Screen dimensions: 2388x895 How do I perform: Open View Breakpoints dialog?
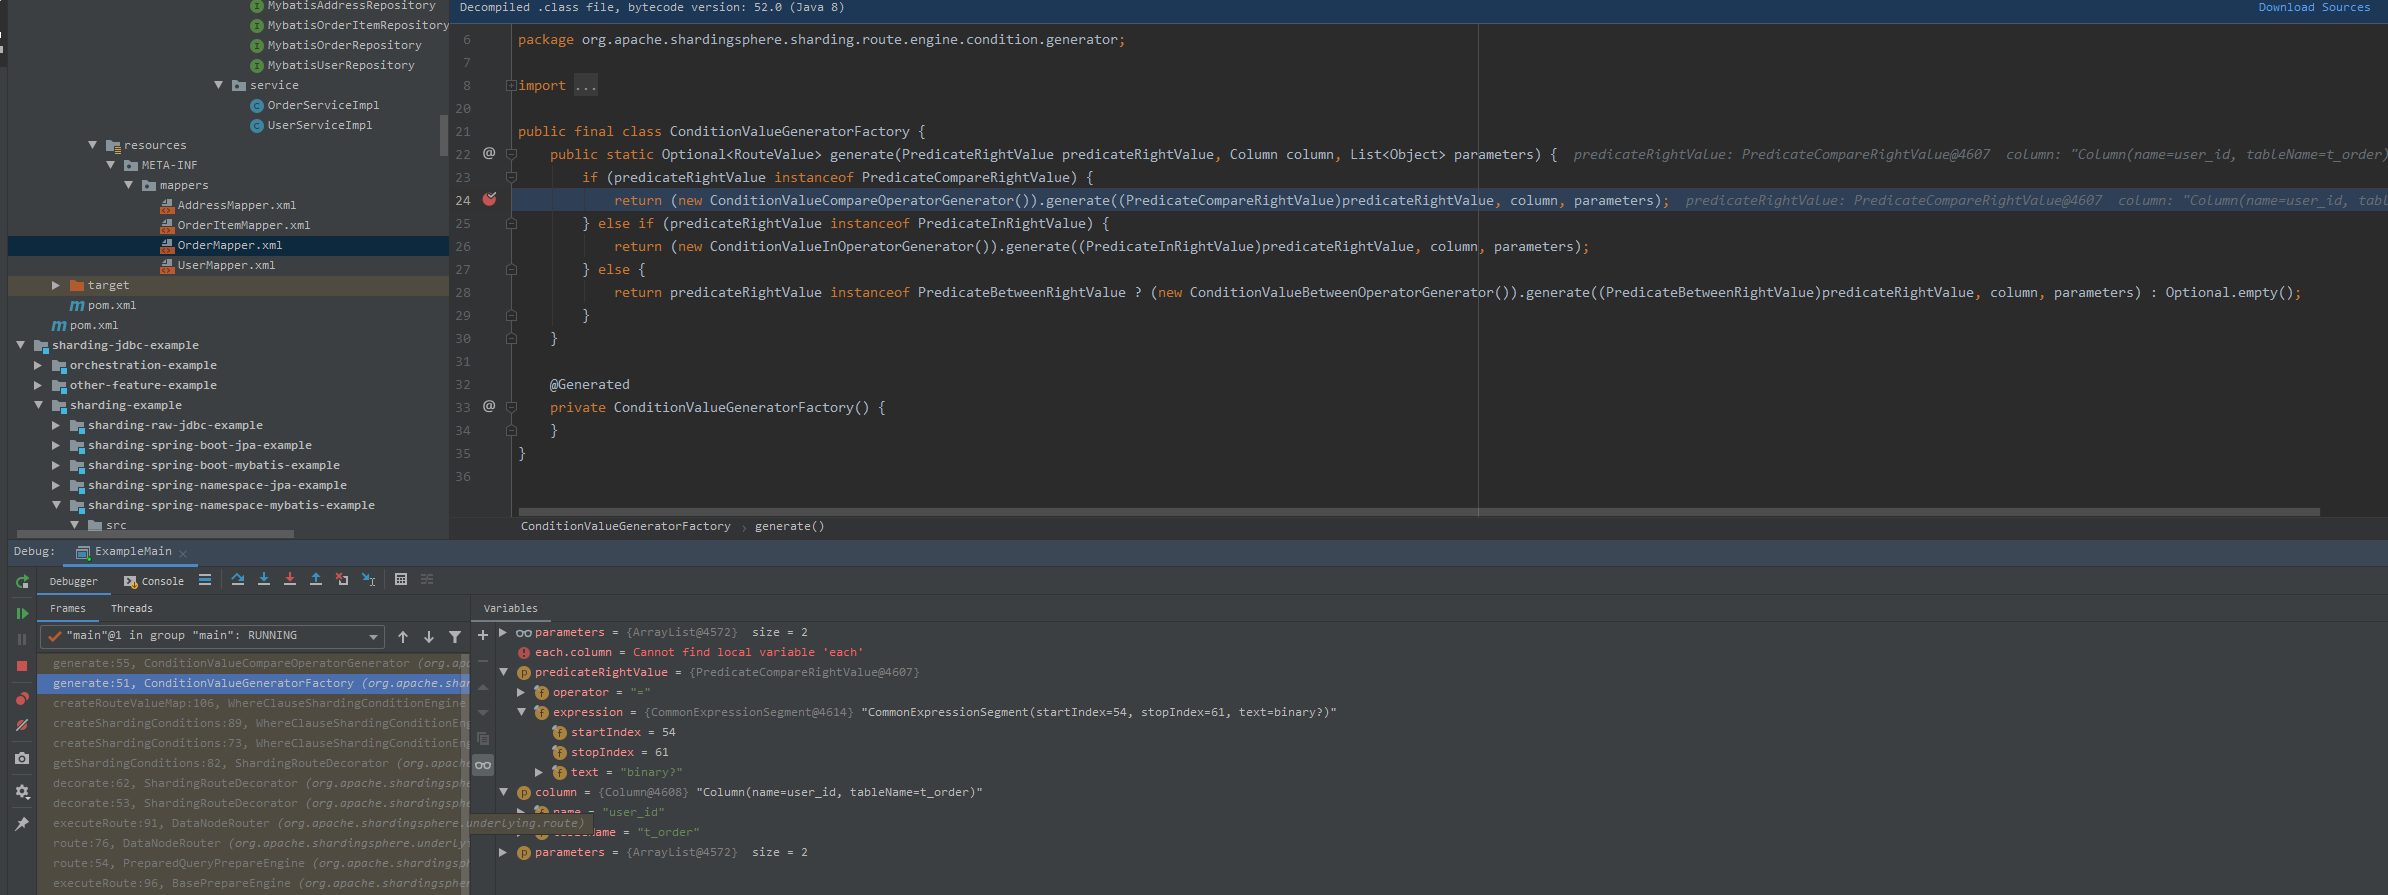[22, 698]
